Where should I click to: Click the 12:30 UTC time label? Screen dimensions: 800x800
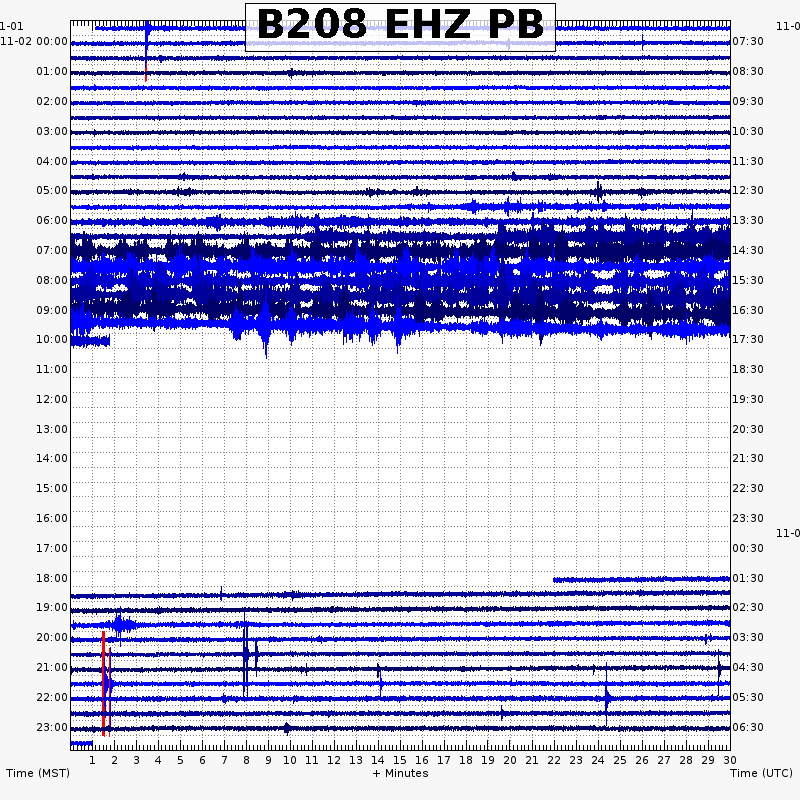coord(748,190)
